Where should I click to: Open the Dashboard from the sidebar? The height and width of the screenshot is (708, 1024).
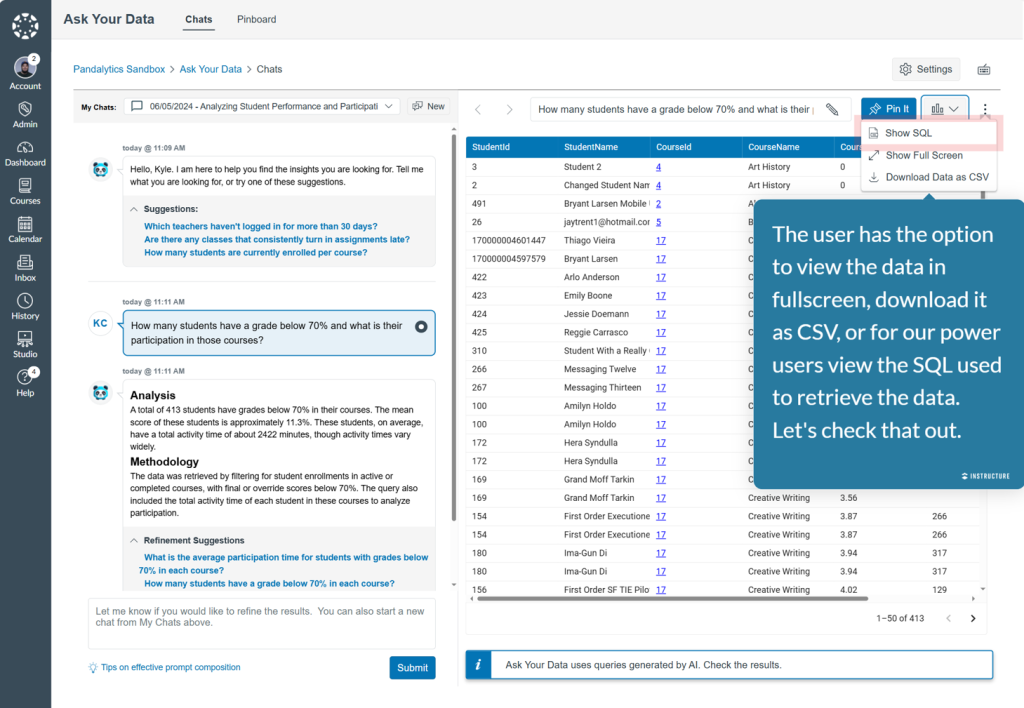point(25,153)
